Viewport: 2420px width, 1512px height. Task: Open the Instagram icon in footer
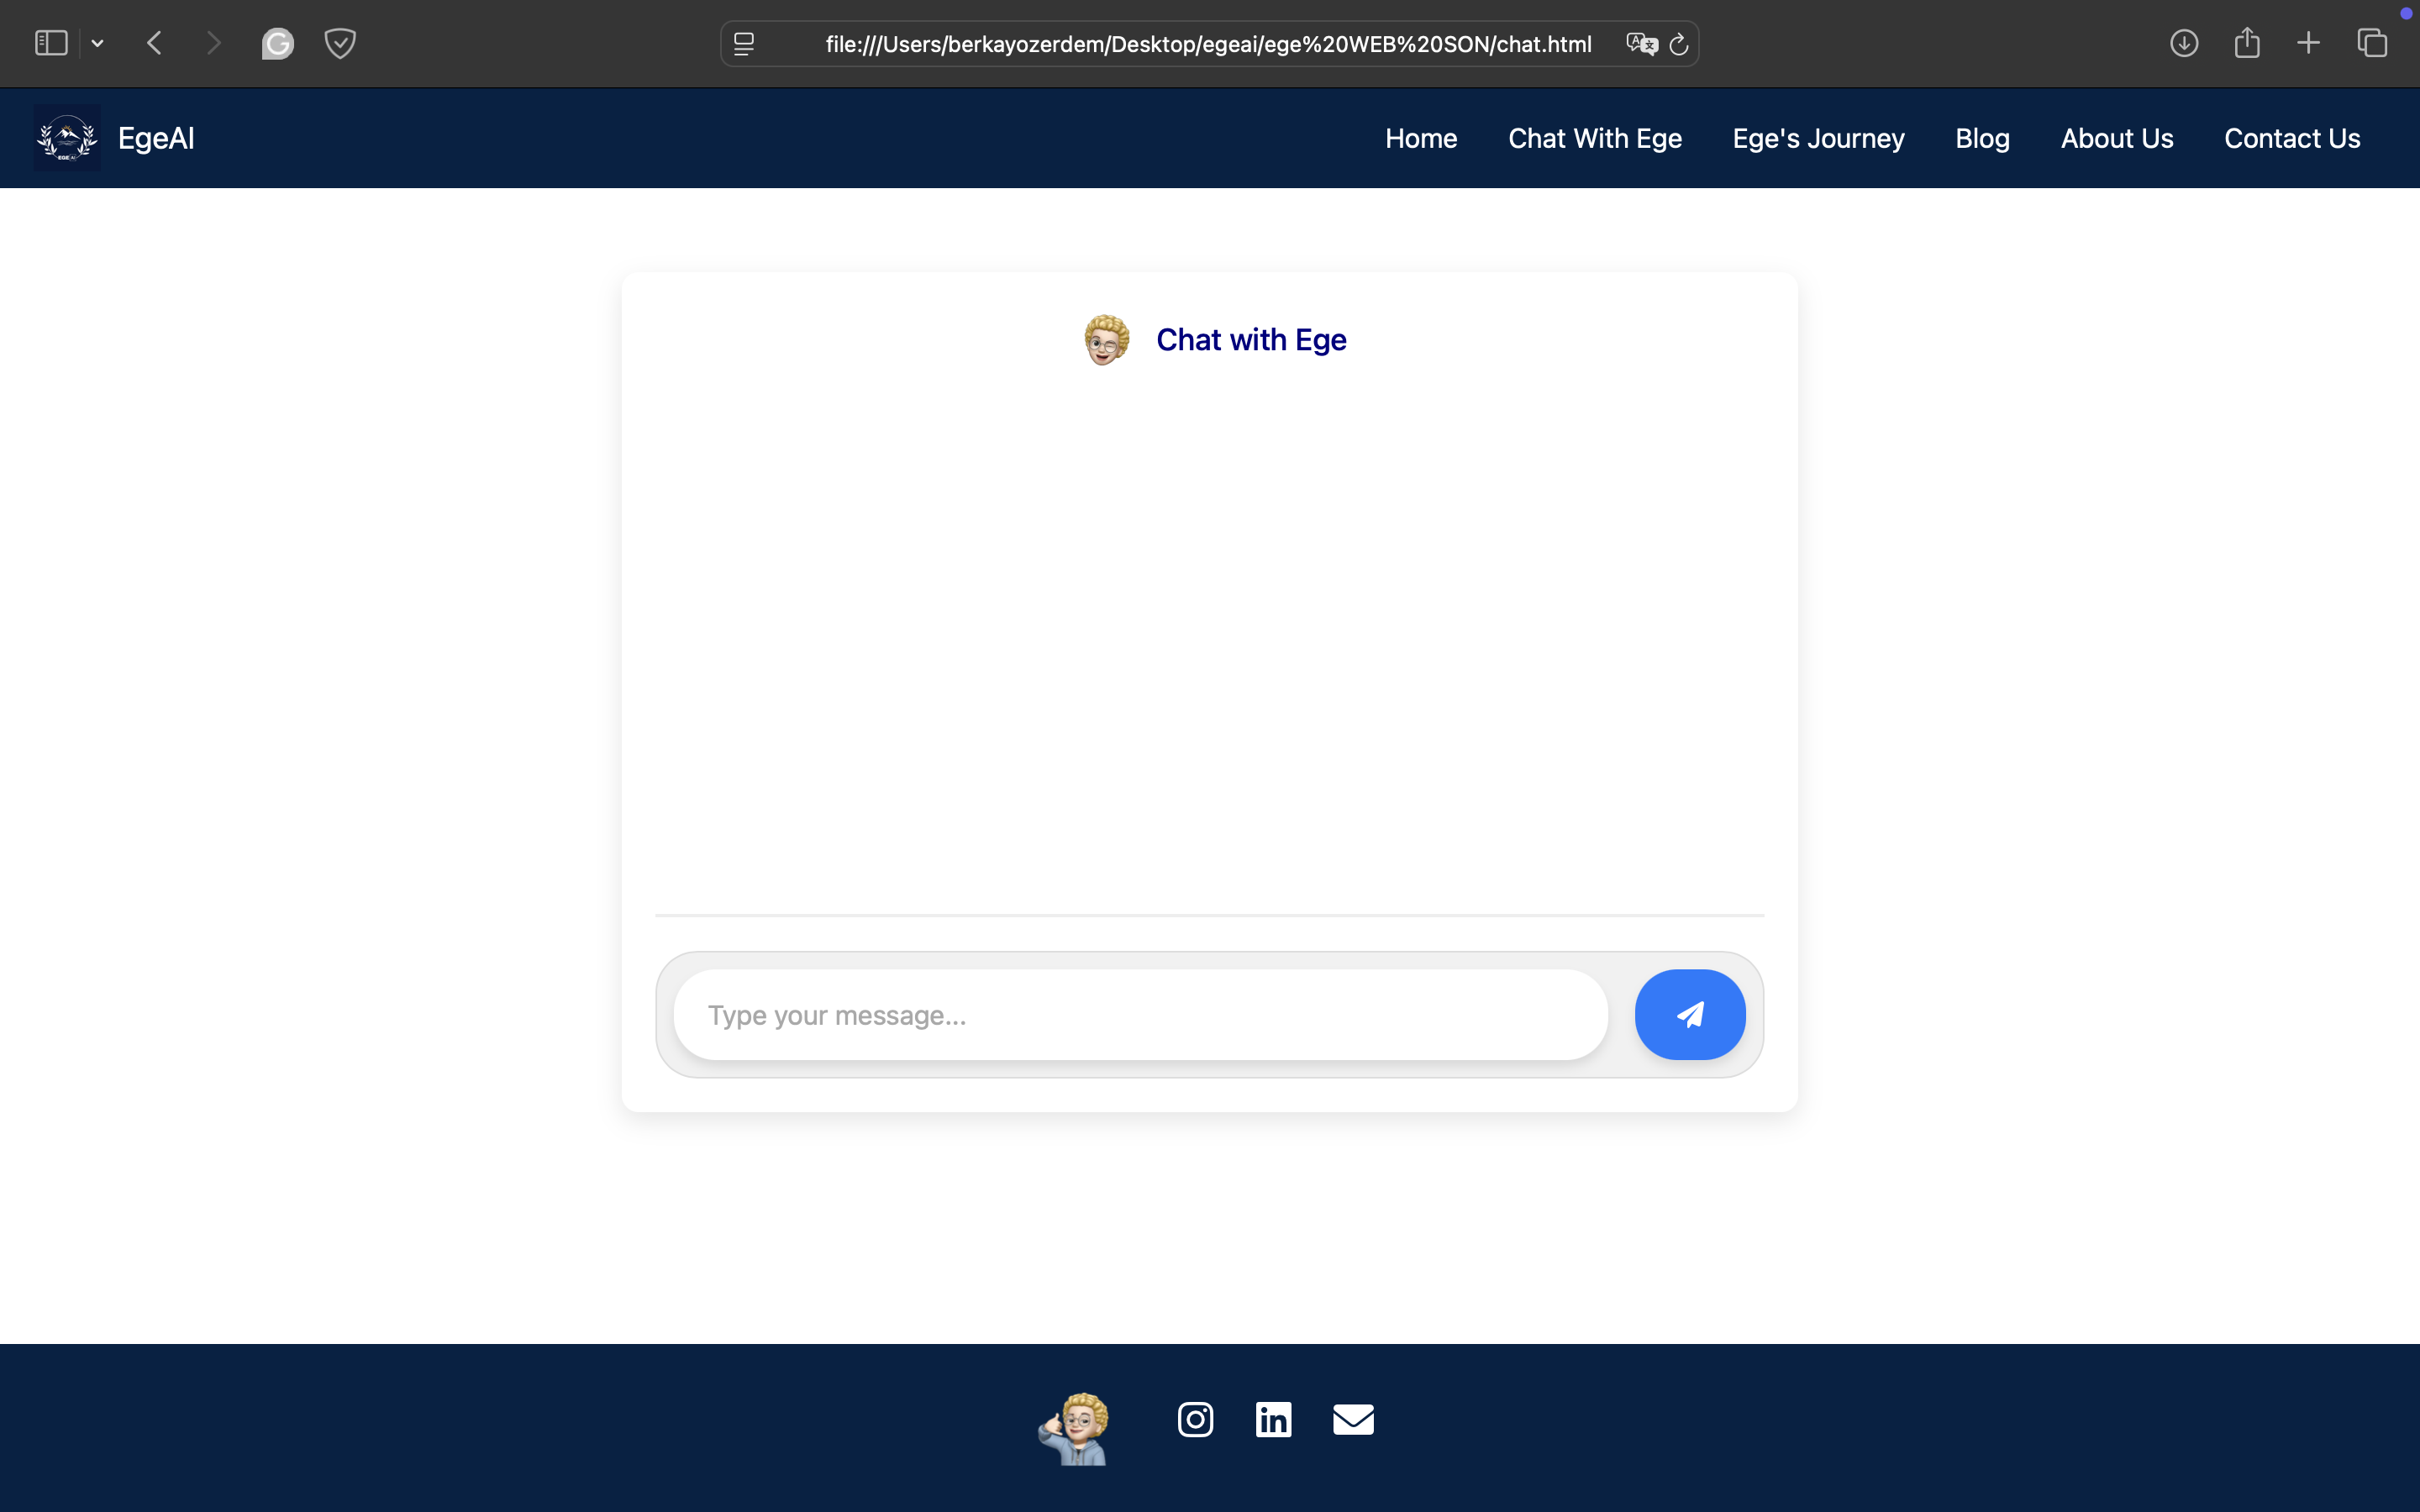click(x=1195, y=1419)
